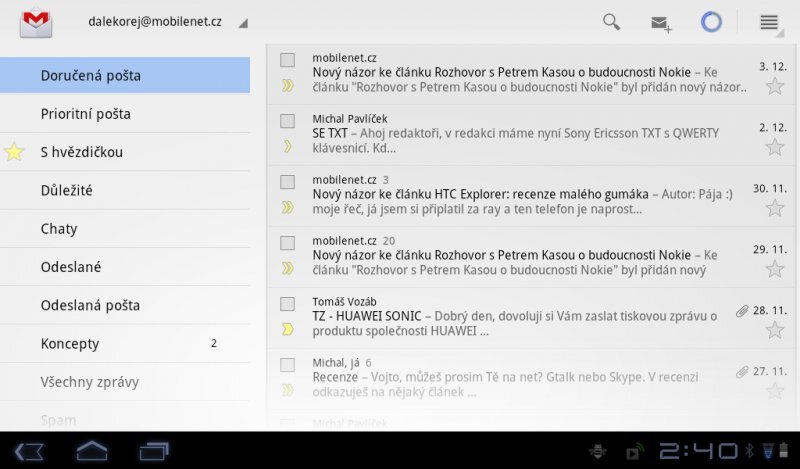Open the overflow menu icon
This screenshot has height=469, width=800.
pyautogui.click(x=769, y=22)
